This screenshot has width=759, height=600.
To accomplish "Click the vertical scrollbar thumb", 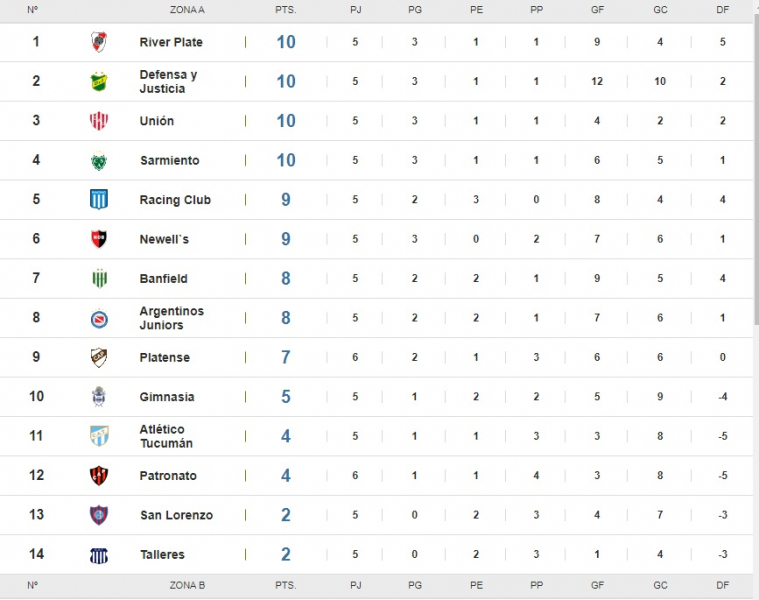I will 756,169.
